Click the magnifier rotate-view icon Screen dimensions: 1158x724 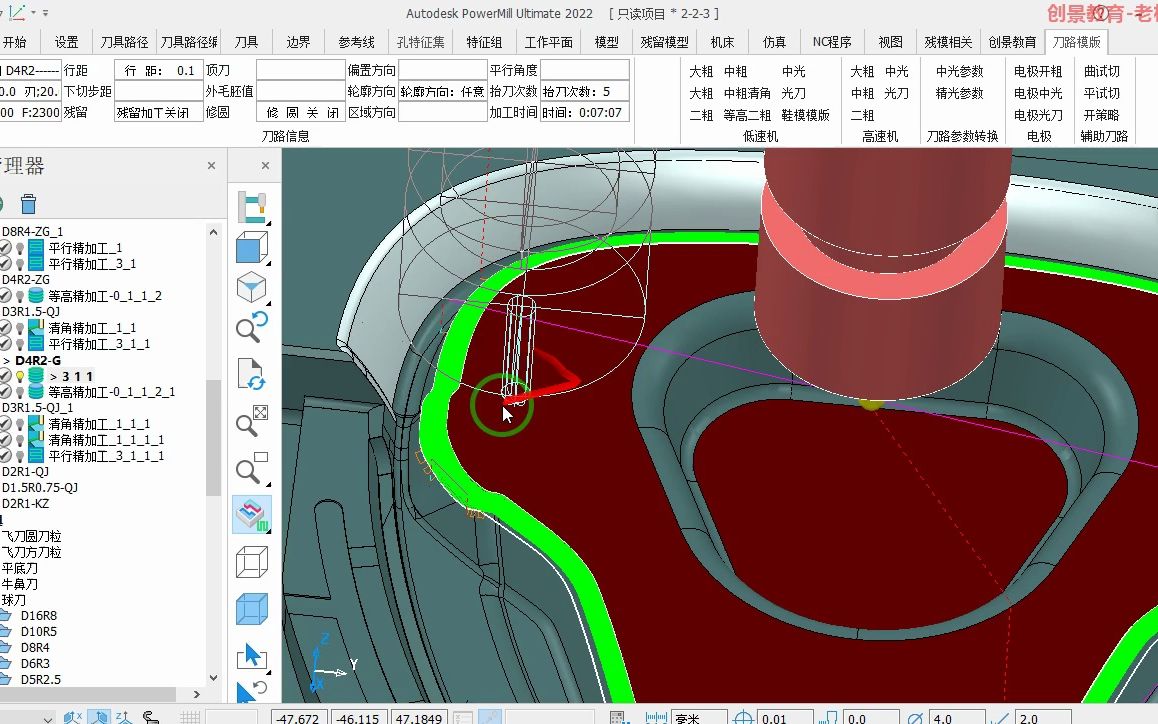(252, 327)
